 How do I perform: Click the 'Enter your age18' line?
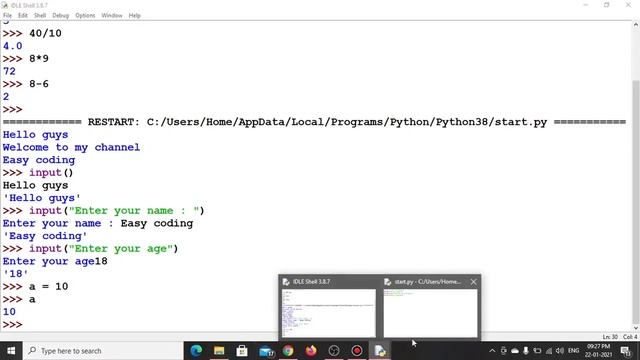[55, 261]
